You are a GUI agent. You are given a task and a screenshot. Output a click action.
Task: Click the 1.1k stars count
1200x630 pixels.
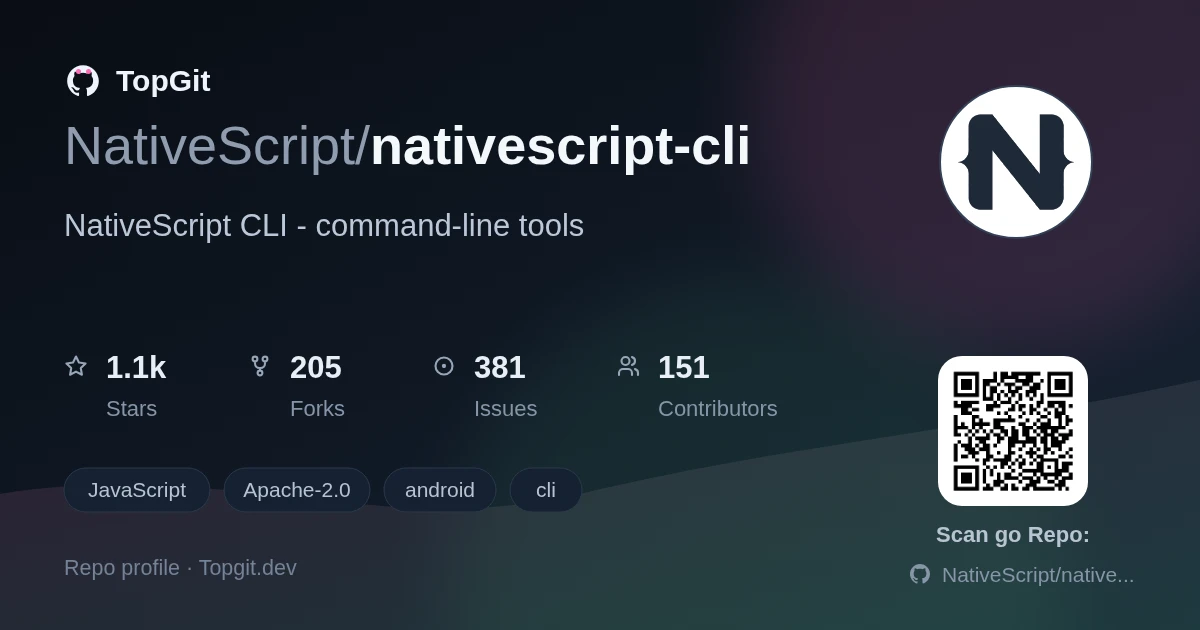(136, 367)
